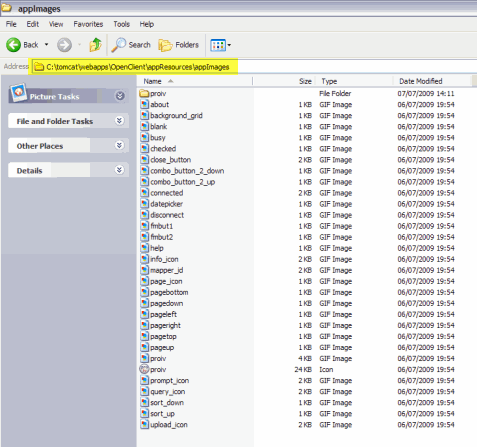
Task: Click the Up folder icon in toolbar
Action: pos(95,45)
